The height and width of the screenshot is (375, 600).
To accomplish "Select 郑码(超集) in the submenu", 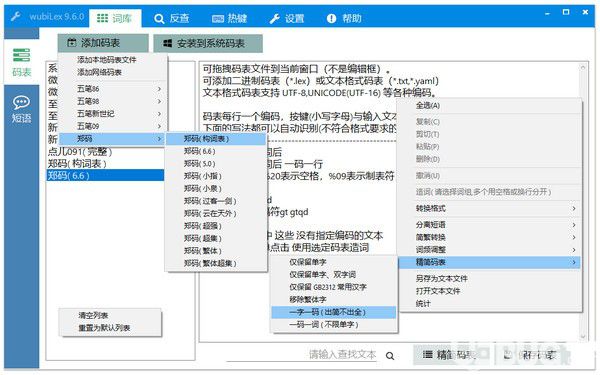I will (x=216, y=238).
